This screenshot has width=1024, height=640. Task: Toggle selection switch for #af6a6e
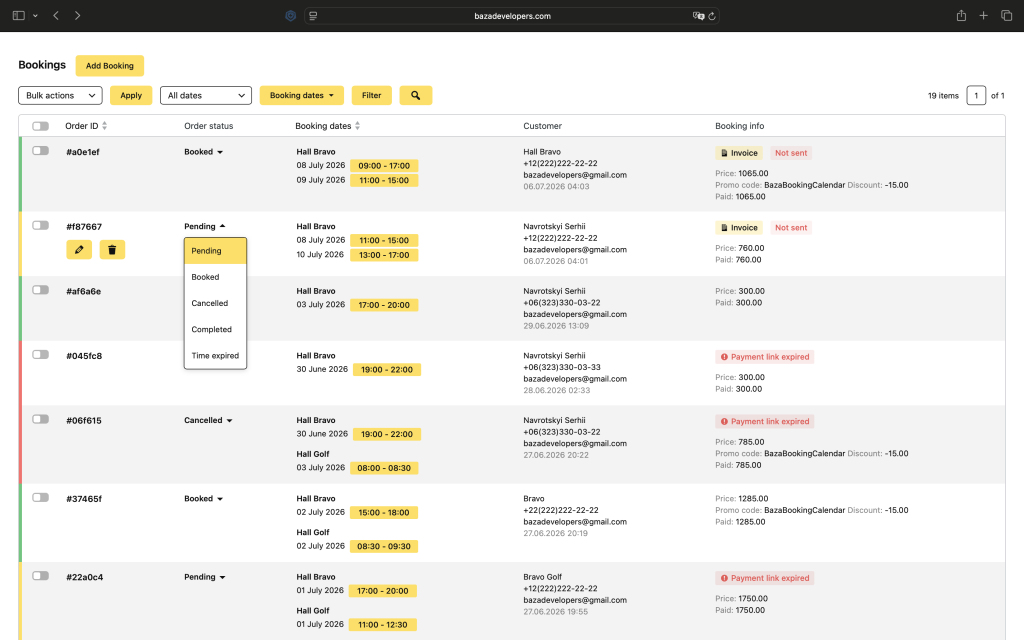point(40,290)
